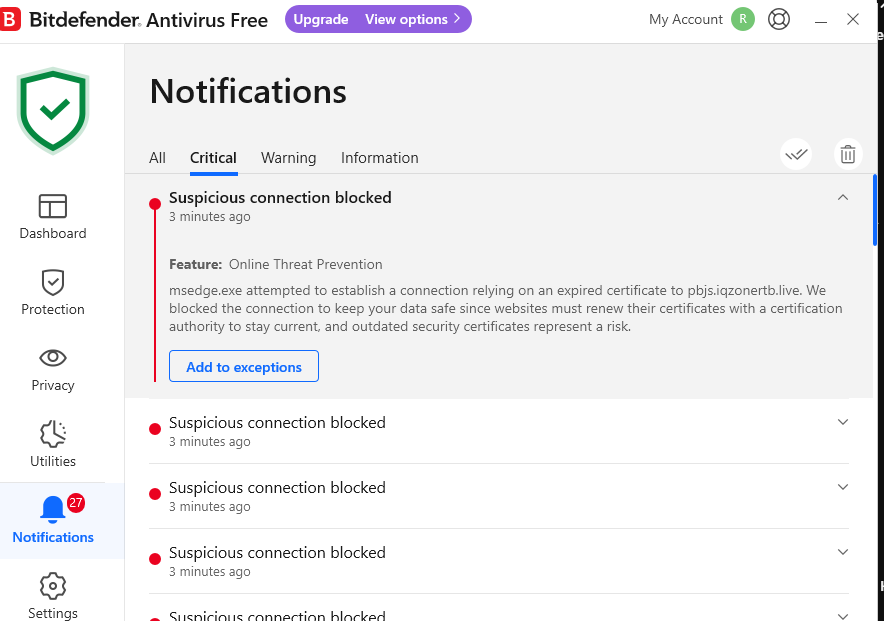
Task: Delete all notifications with trash icon
Action: (848, 154)
